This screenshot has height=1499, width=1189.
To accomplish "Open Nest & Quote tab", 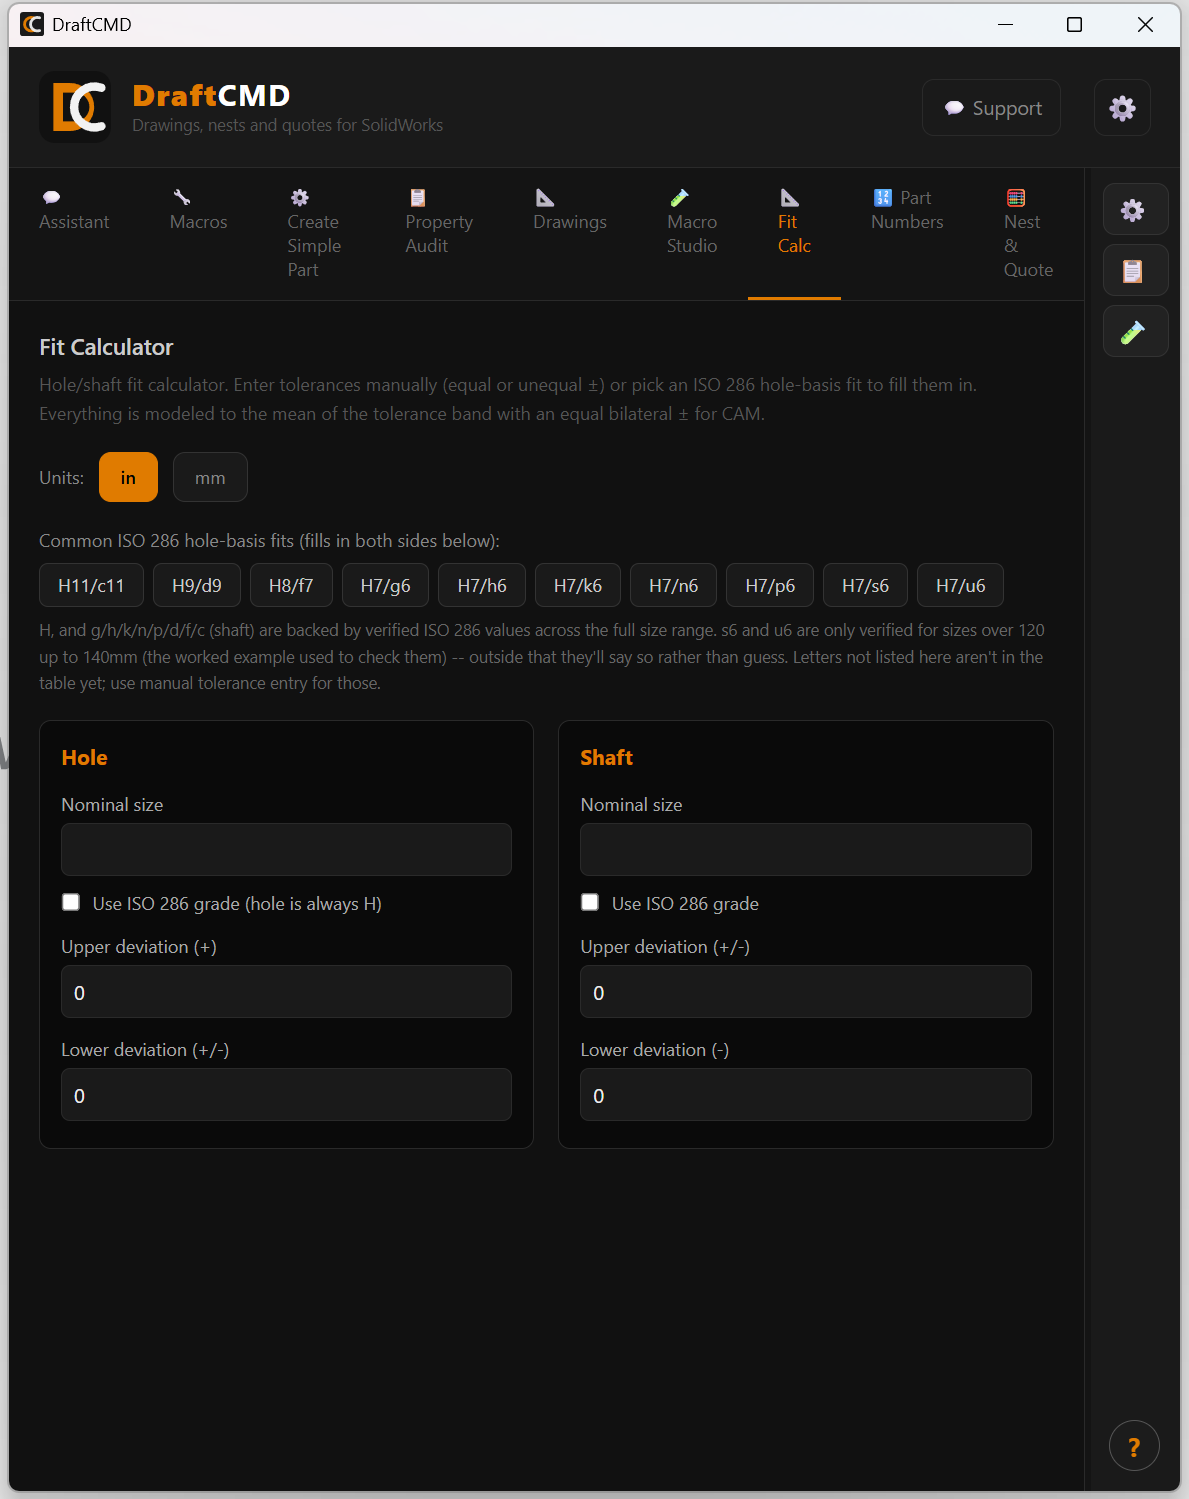I will [1028, 234].
